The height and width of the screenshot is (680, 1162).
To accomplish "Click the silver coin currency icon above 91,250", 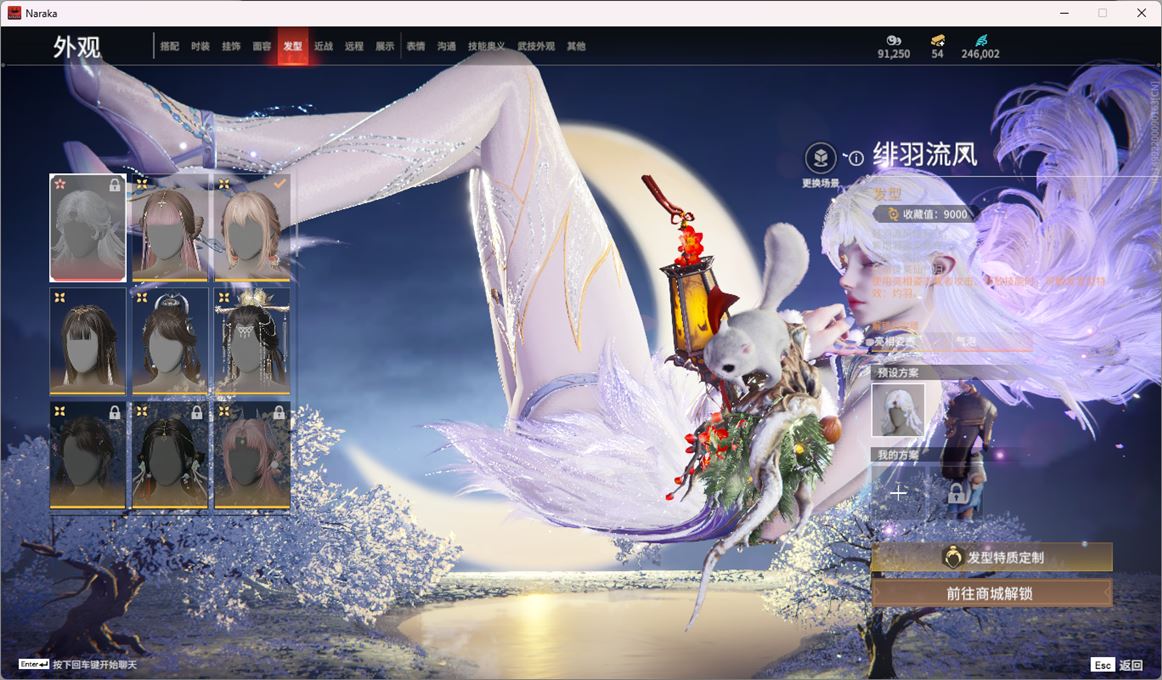I will [x=893, y=40].
